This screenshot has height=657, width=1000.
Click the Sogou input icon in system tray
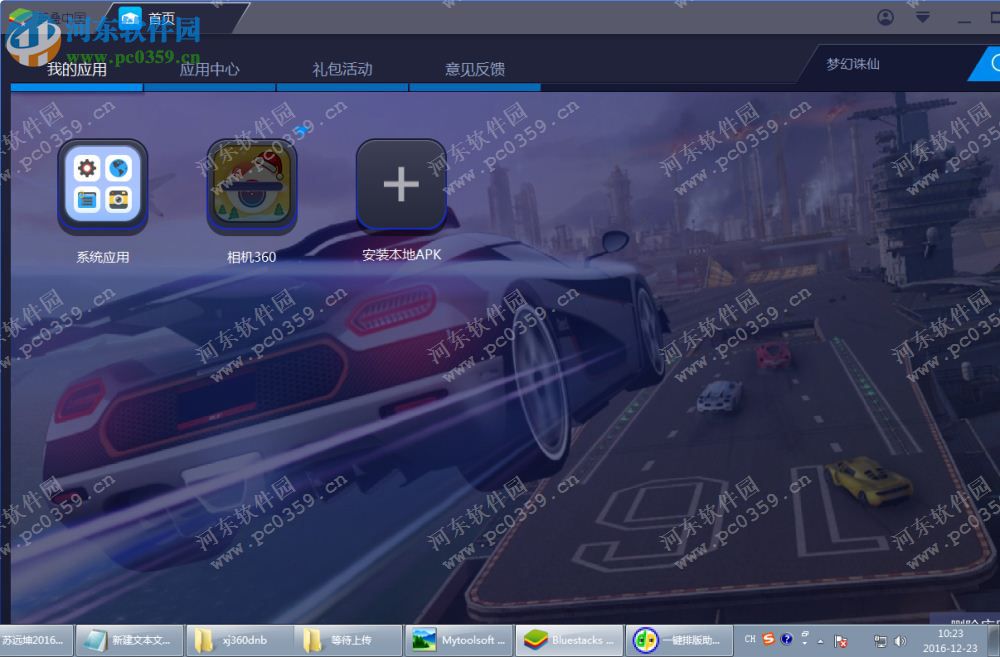tap(768, 640)
